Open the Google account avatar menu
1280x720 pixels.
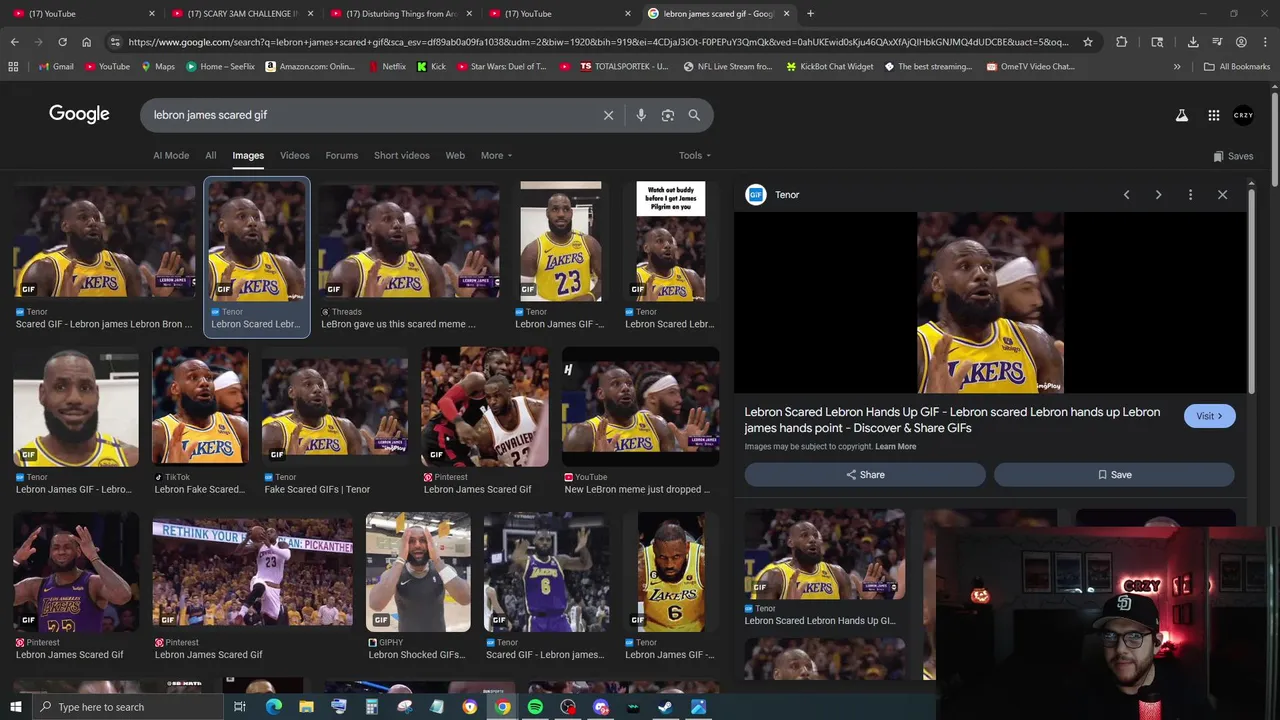coord(1243,115)
